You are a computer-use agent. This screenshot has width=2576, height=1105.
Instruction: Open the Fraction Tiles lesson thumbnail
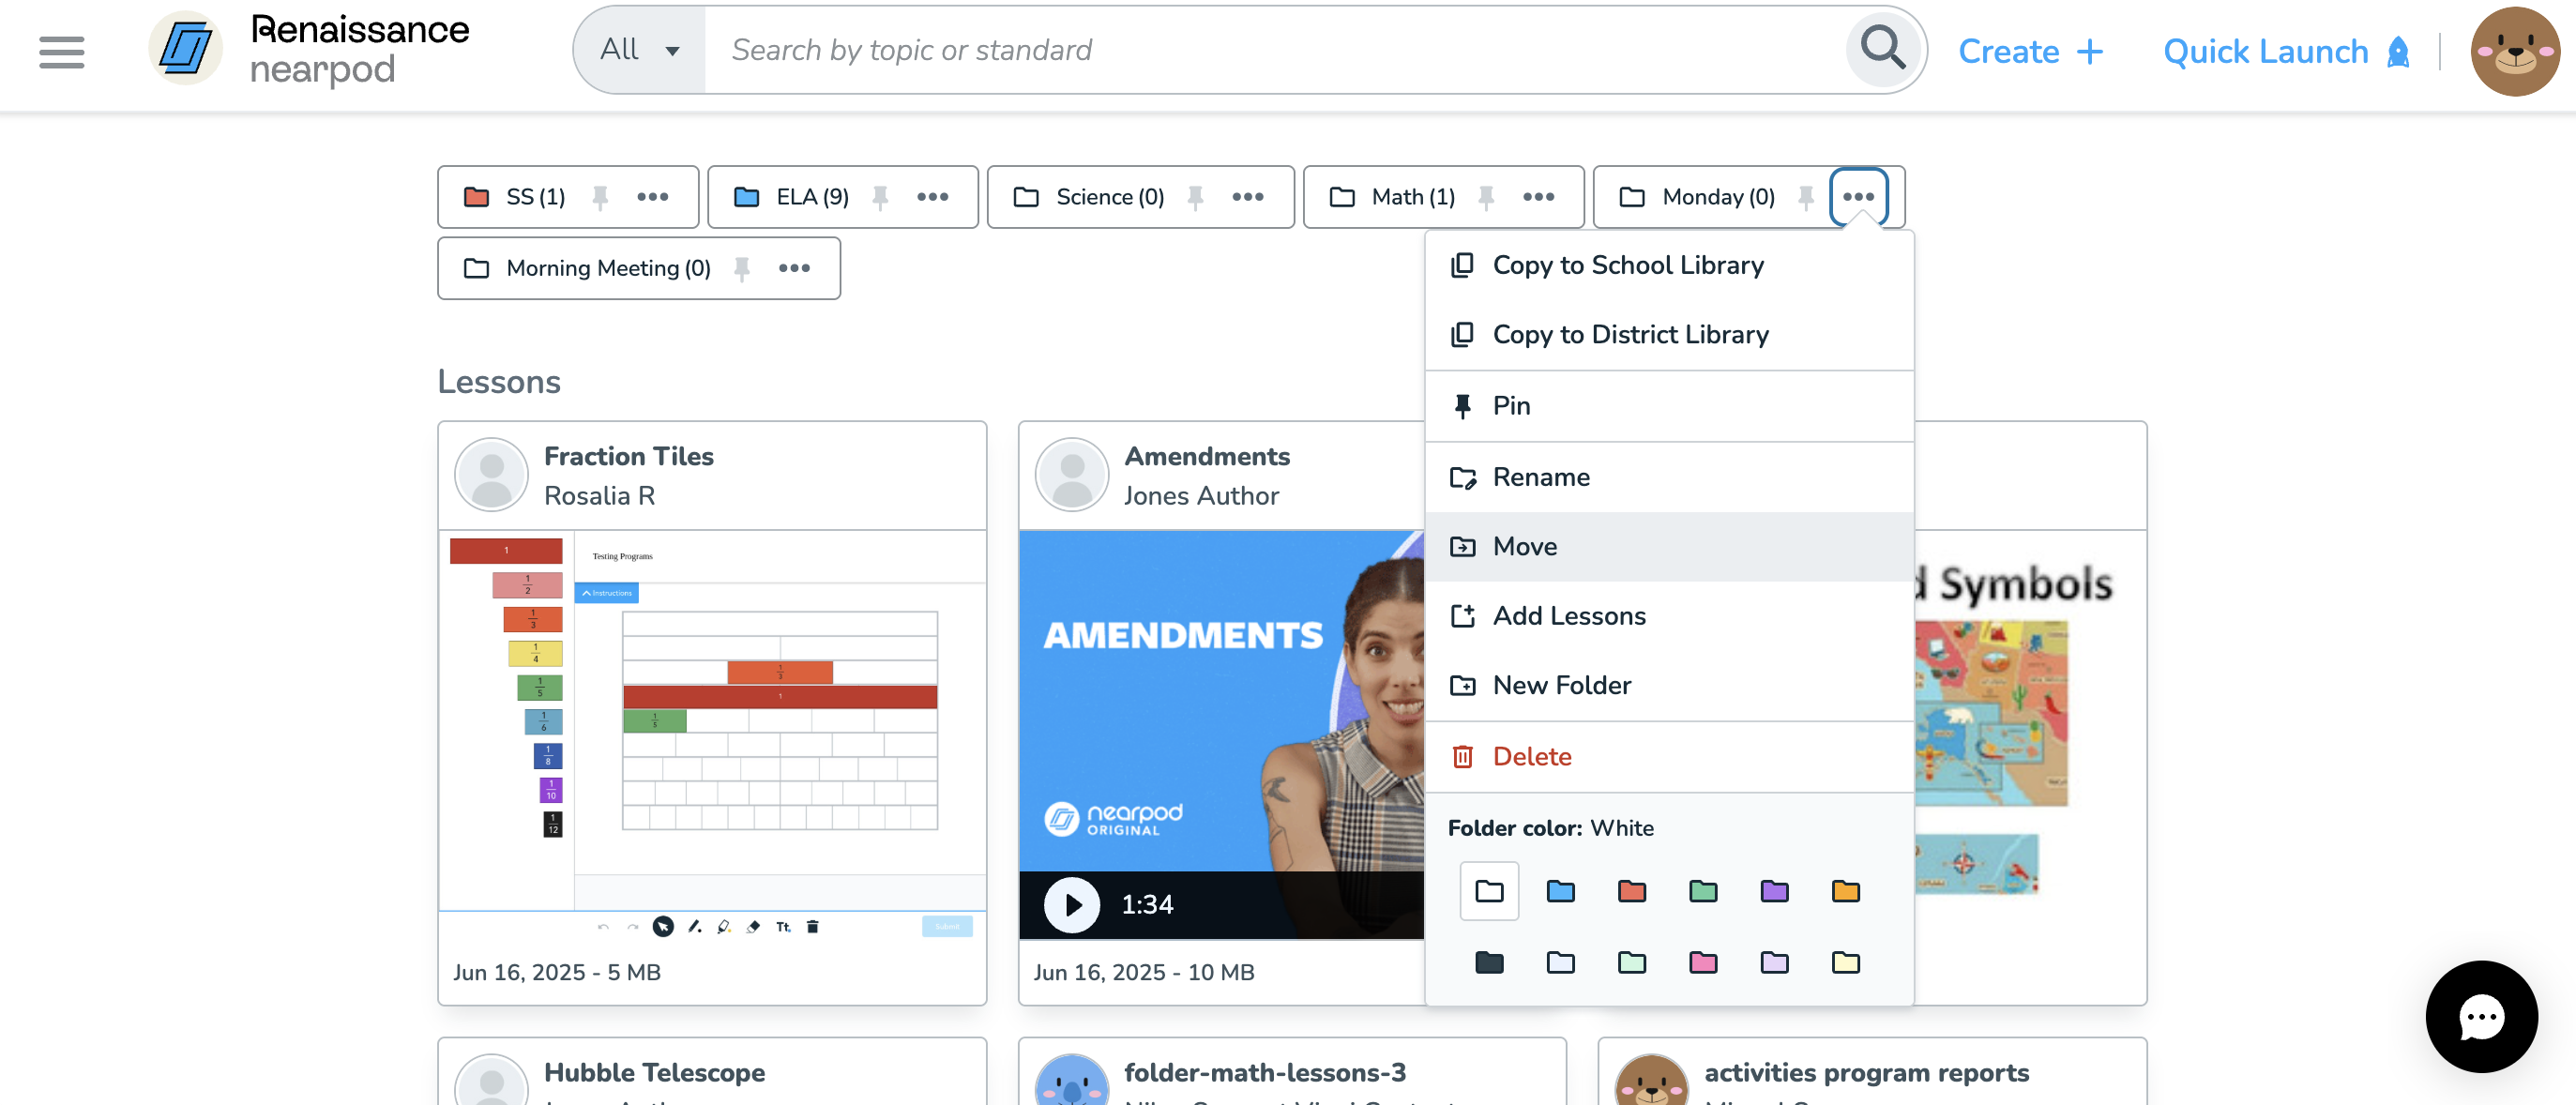[712, 735]
